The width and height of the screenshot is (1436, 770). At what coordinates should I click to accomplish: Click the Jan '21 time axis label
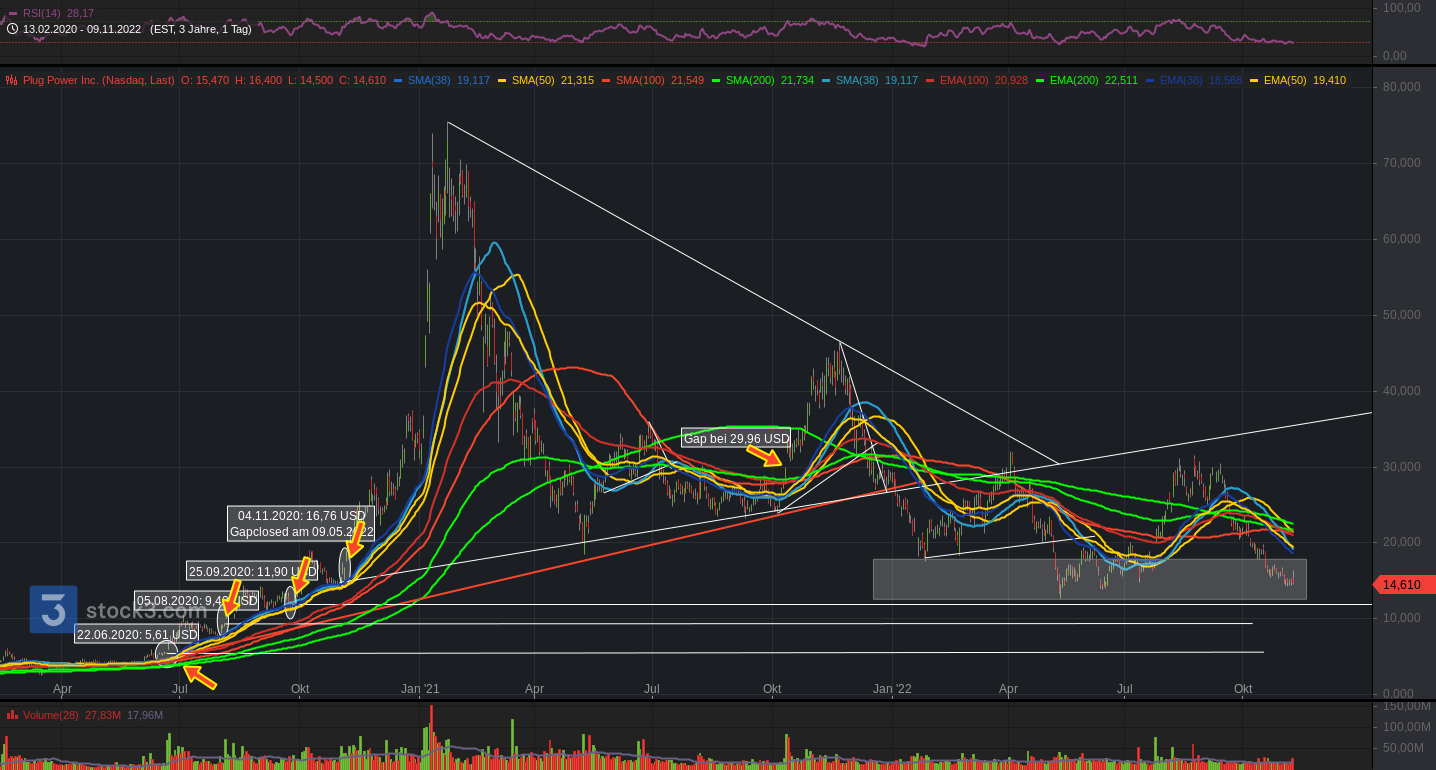click(x=420, y=689)
